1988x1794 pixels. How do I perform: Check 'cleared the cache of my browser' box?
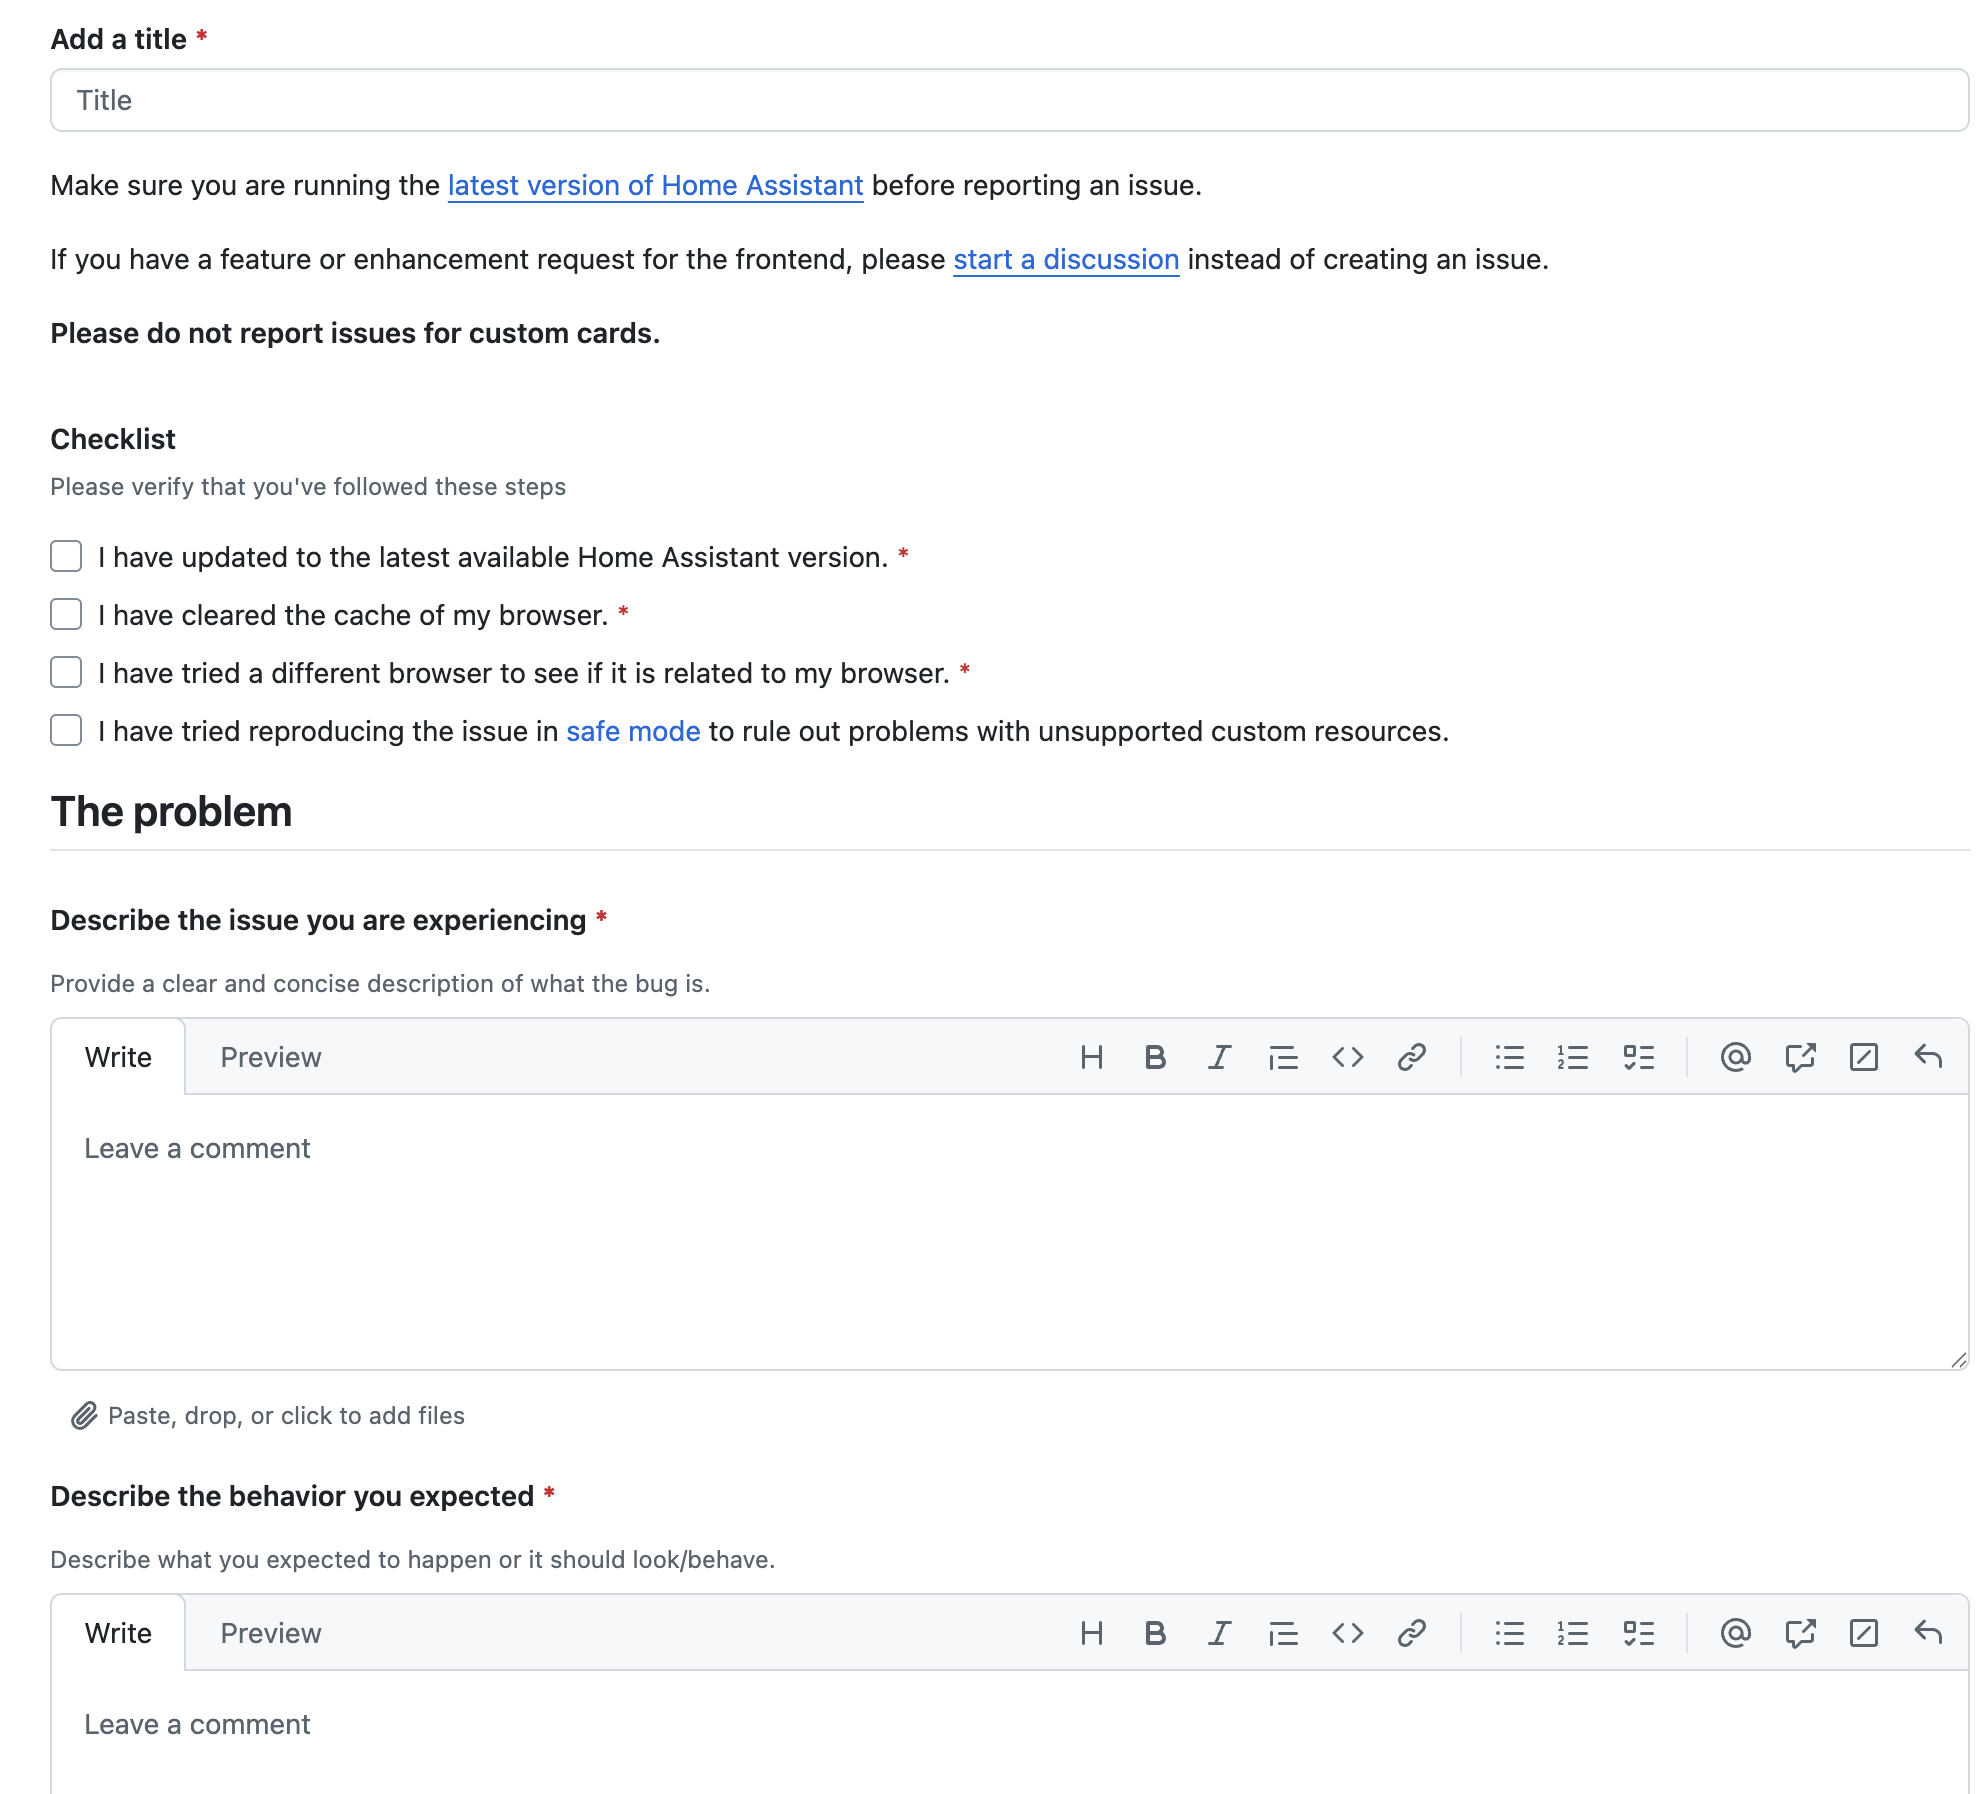pos(66,614)
